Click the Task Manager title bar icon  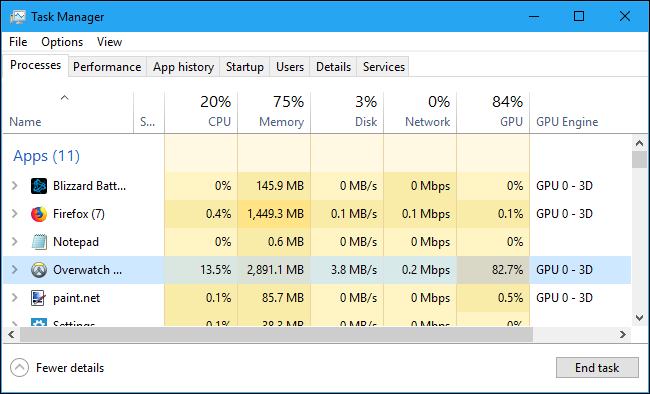pyautogui.click(x=18, y=17)
